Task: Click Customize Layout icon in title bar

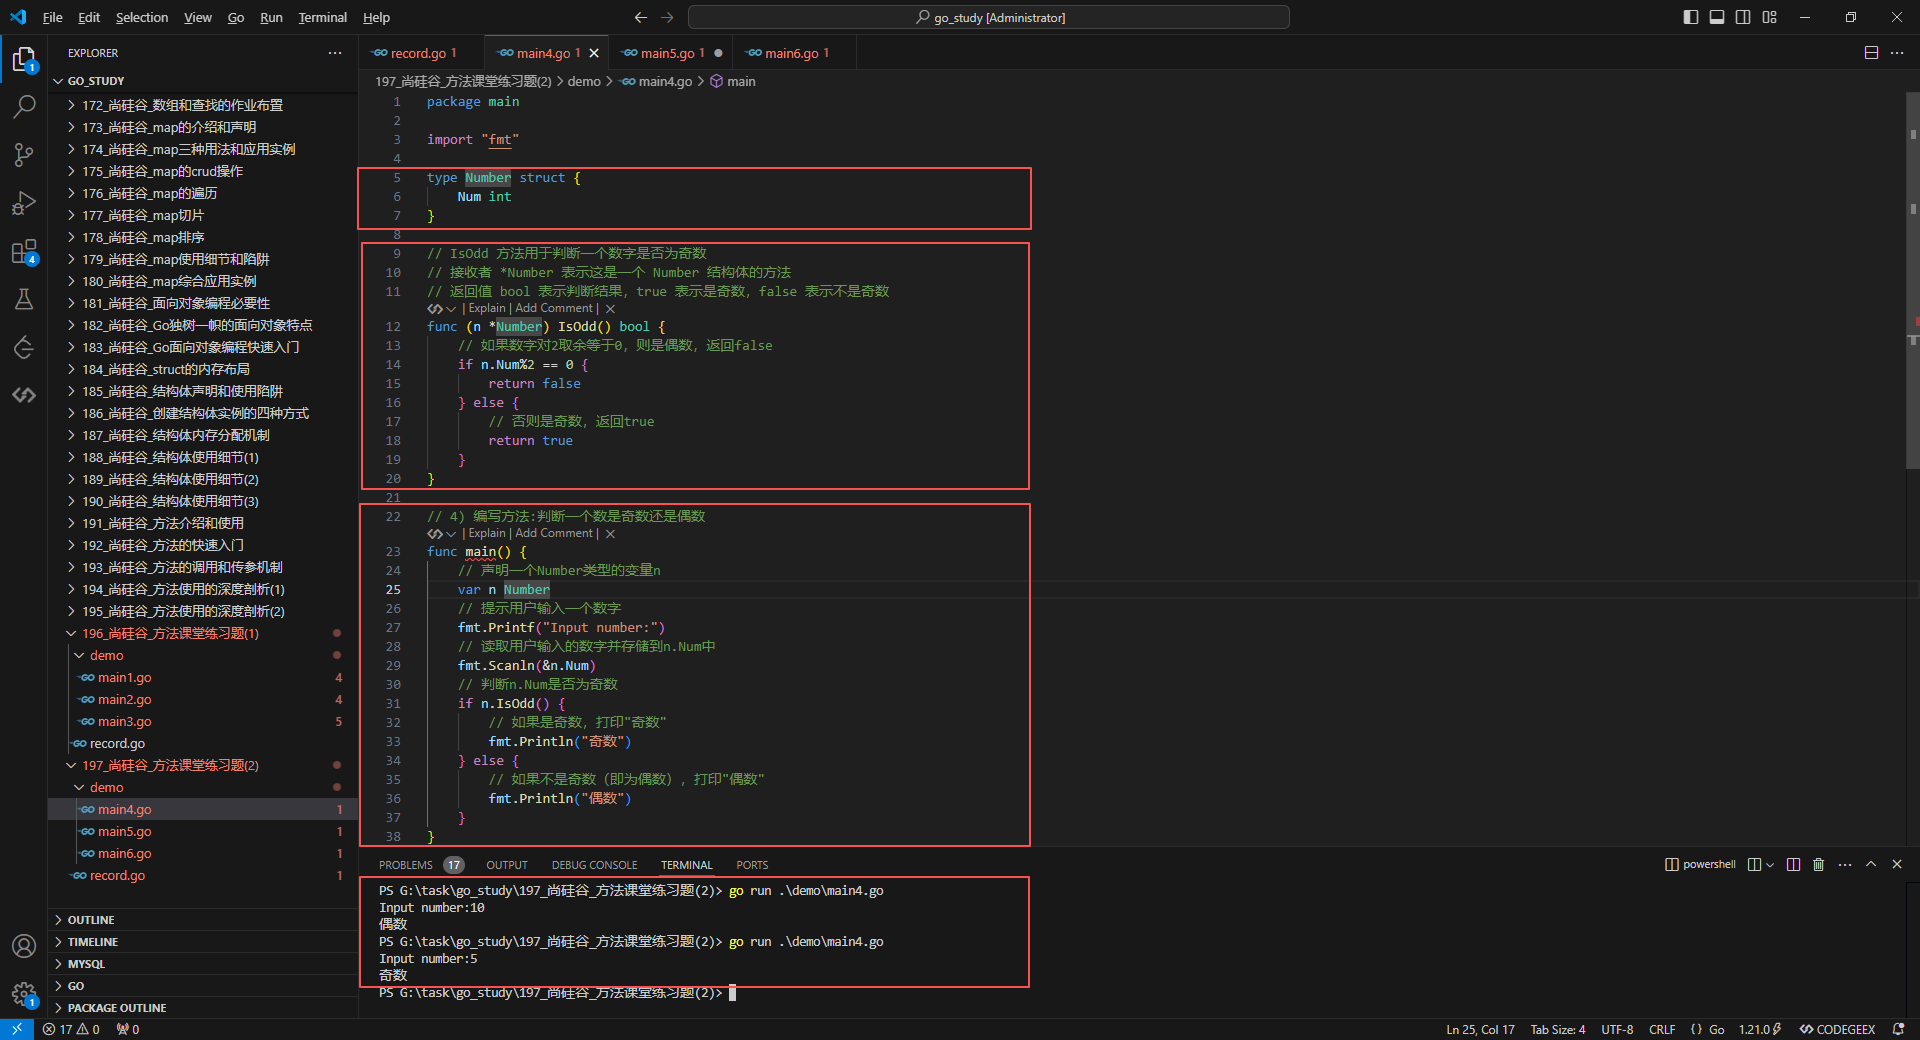Action: 1770,17
